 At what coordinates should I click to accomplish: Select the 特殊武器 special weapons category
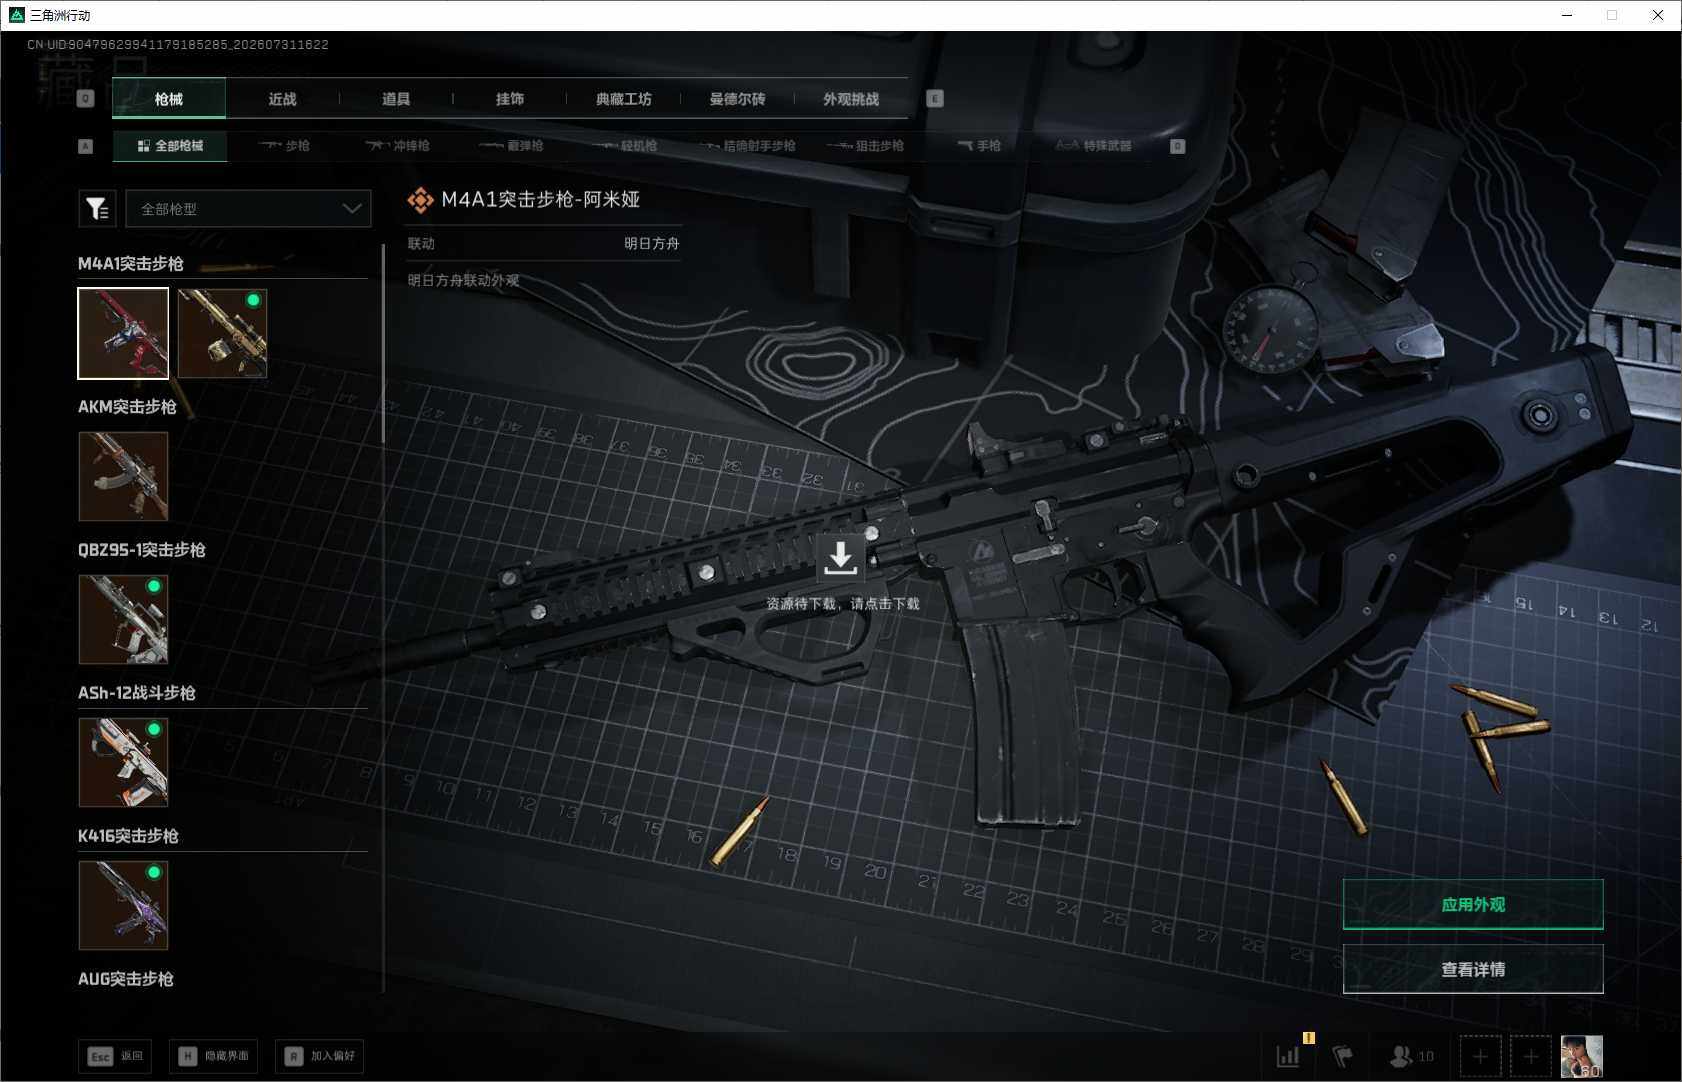[1093, 146]
